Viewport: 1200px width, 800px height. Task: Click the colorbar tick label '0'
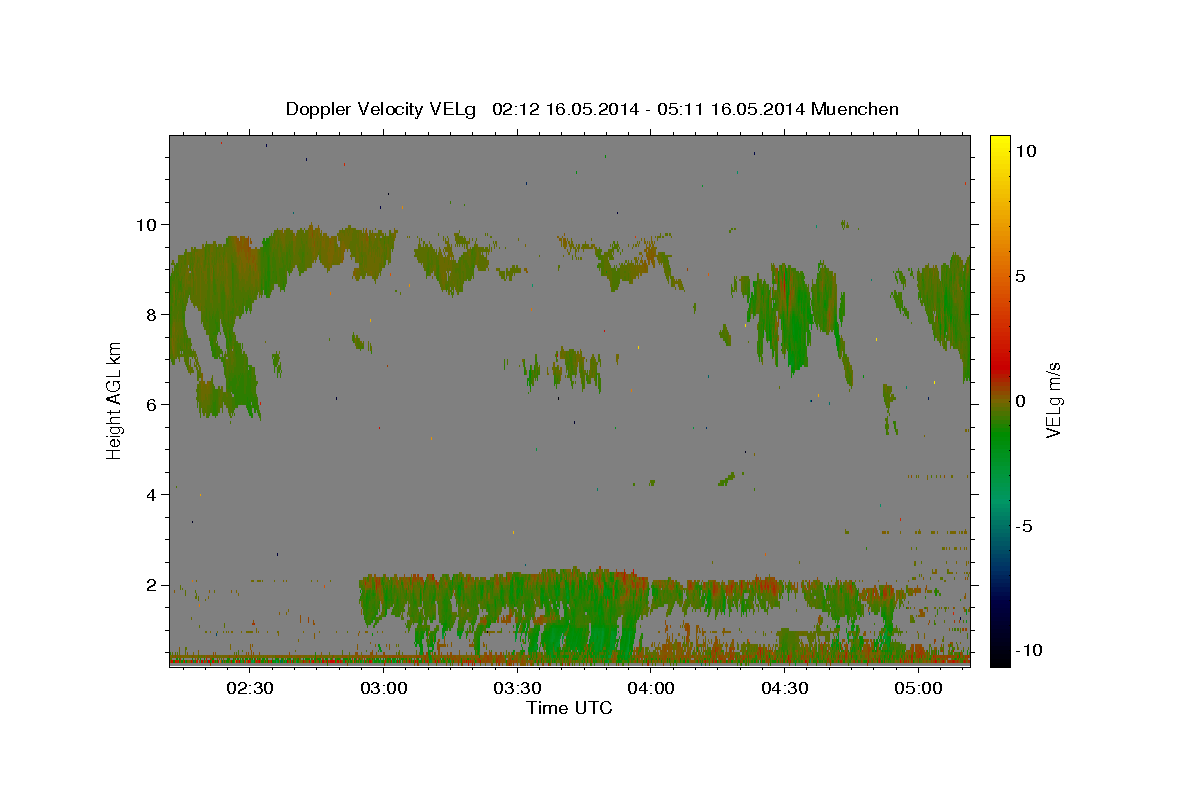pos(1020,401)
